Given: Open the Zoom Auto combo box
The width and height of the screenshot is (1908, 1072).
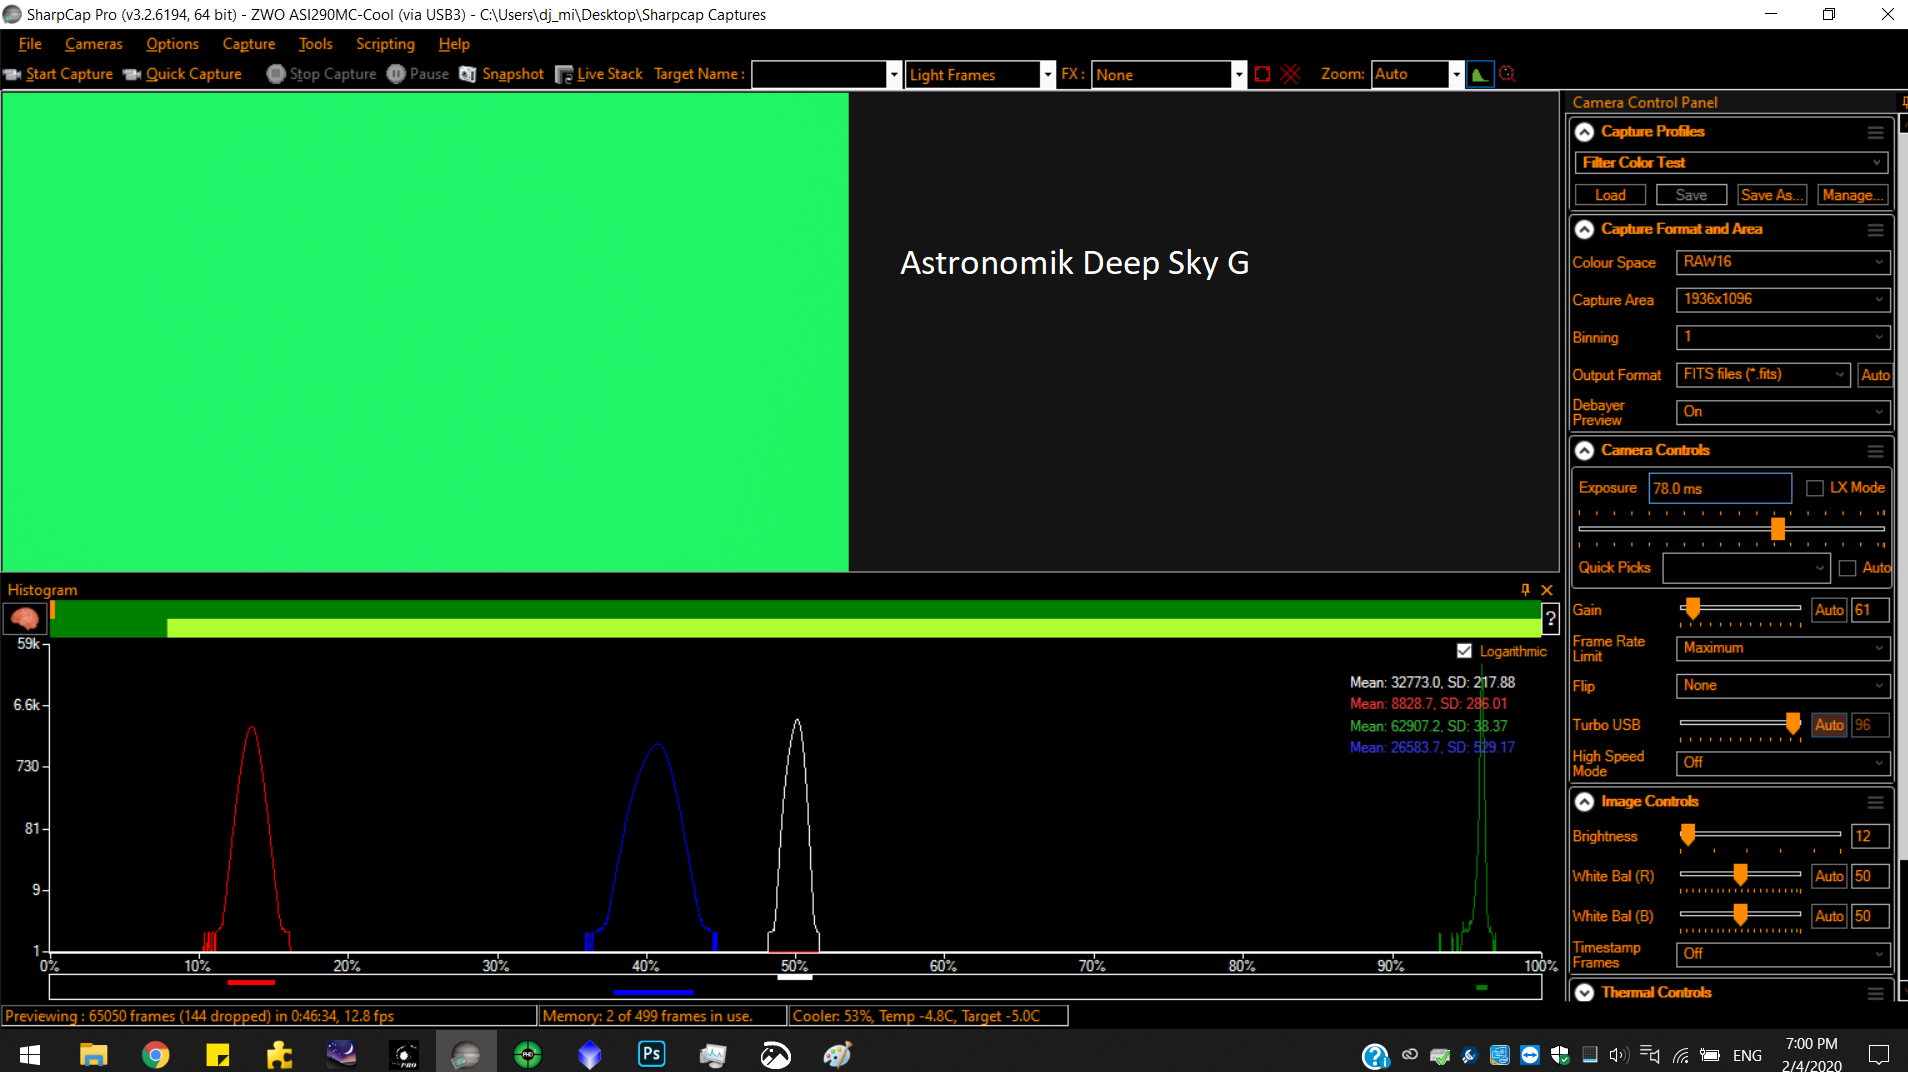Looking at the screenshot, I should pos(1416,74).
